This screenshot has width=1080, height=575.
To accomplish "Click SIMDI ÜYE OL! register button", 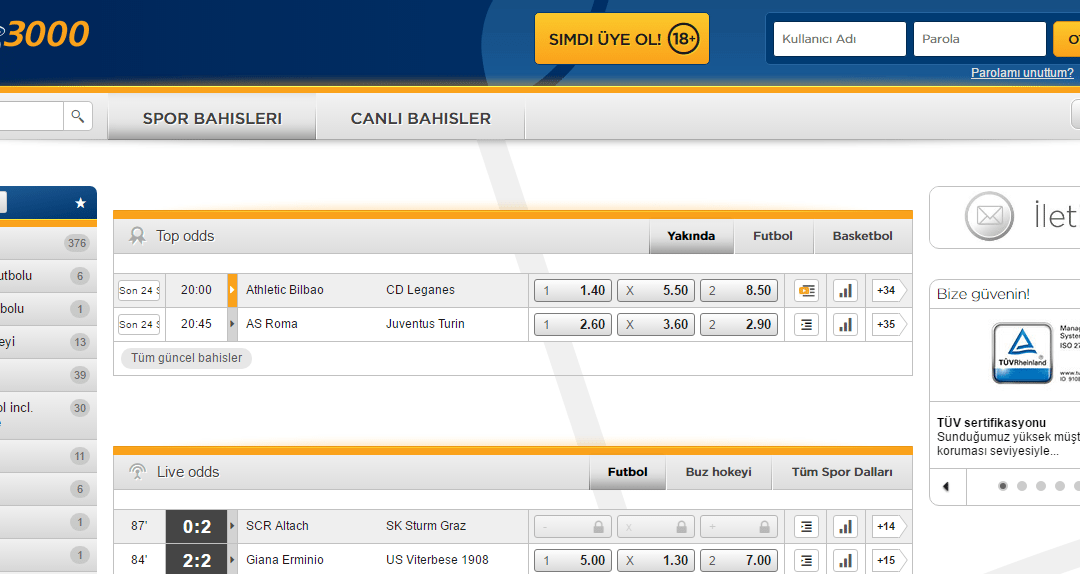I will [622, 39].
